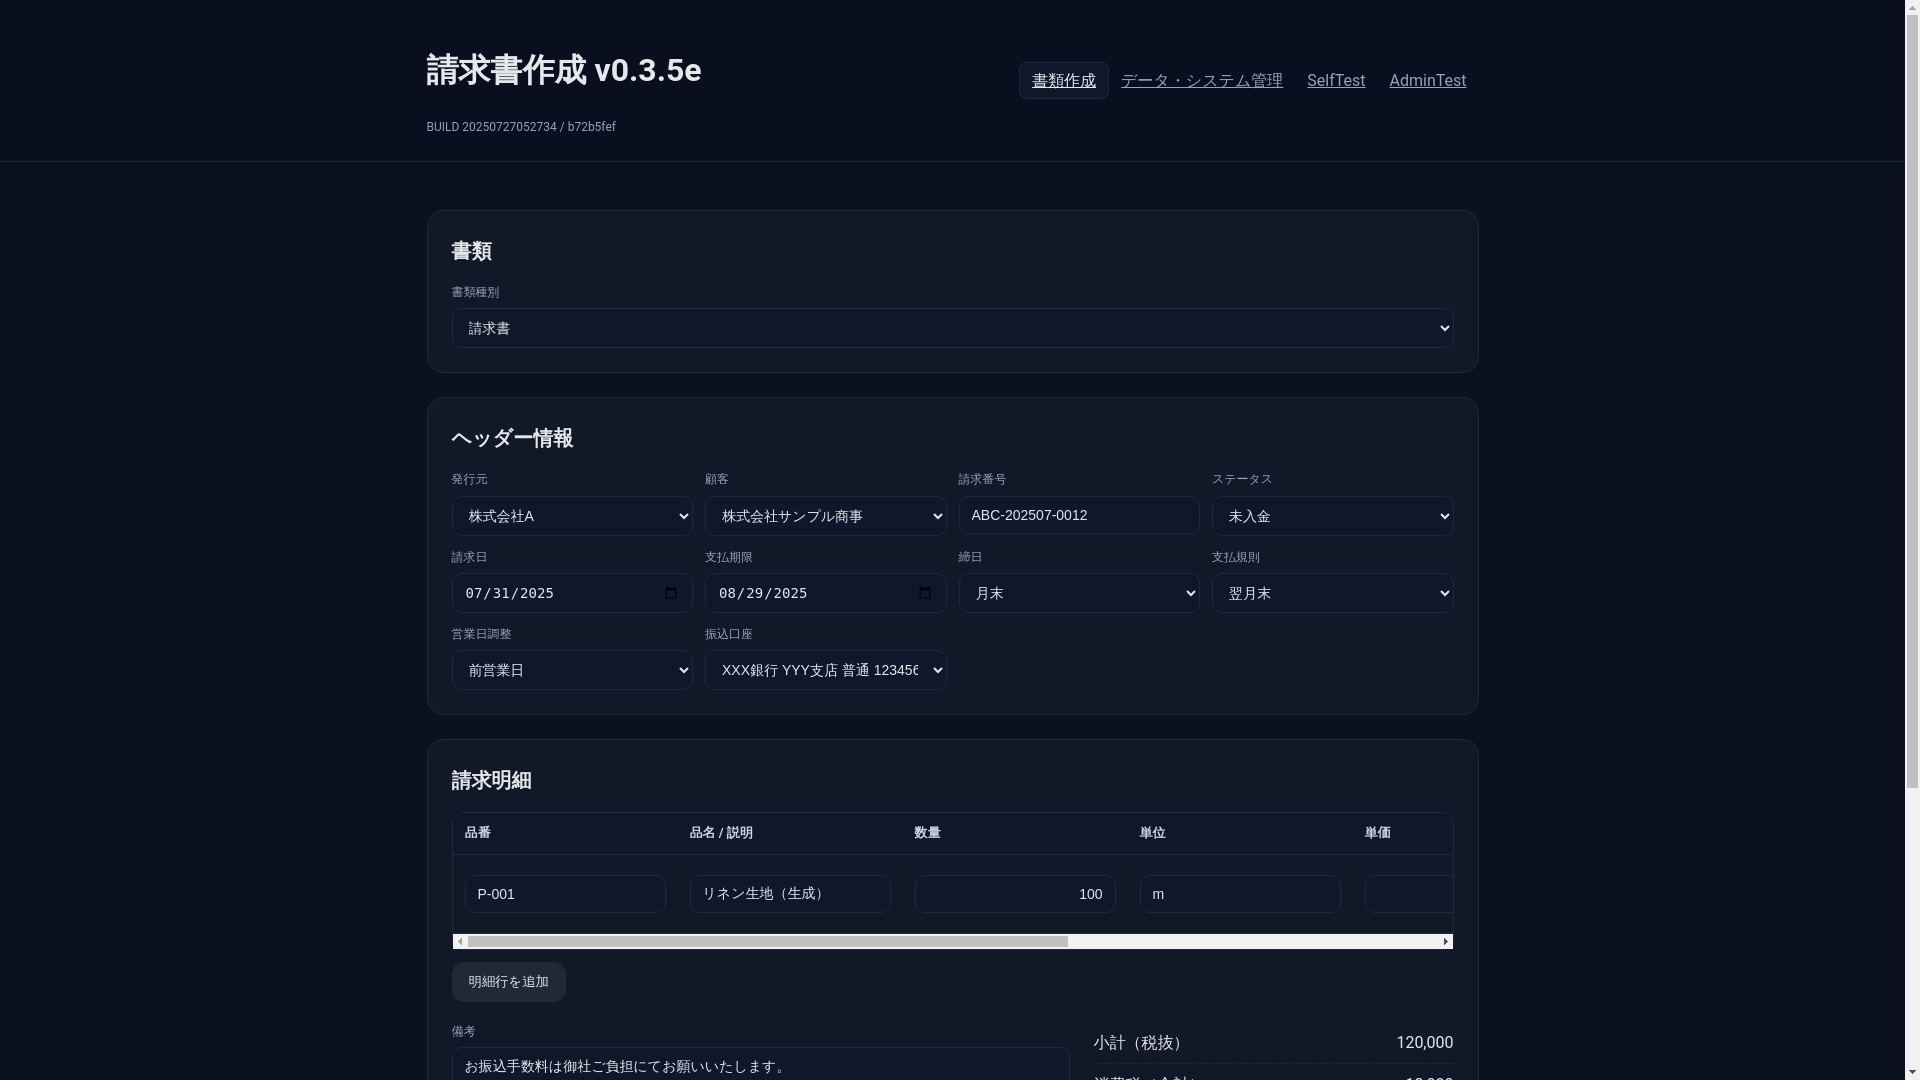This screenshot has width=1920, height=1080.
Task: Switch to the SelfTest tab
Action: click(x=1335, y=80)
